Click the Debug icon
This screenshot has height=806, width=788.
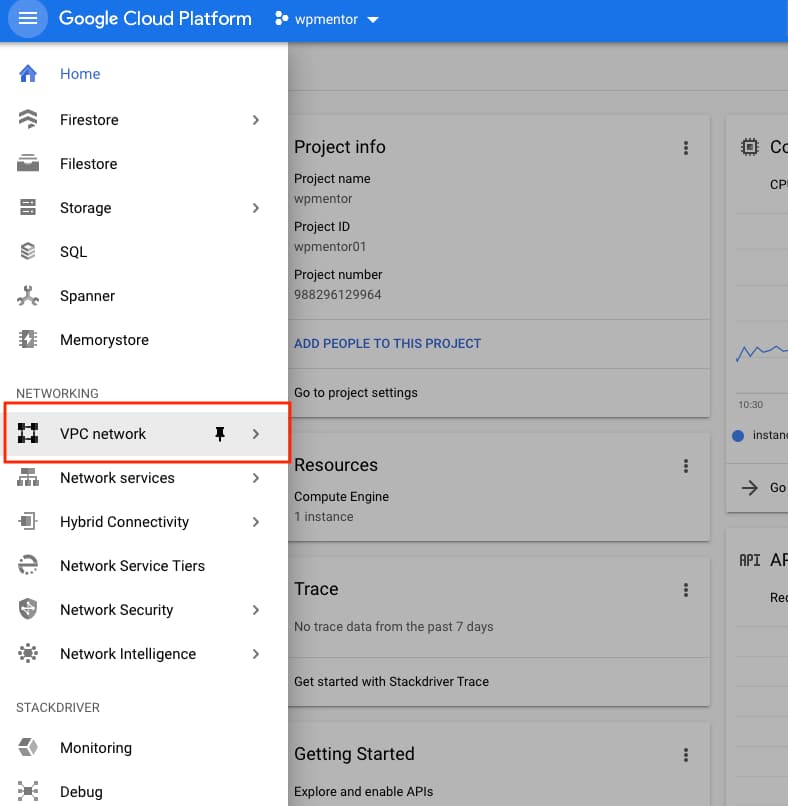[28, 791]
